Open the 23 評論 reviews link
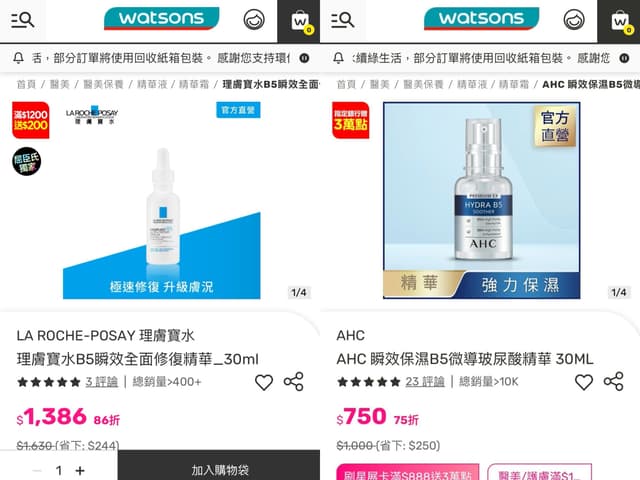 [425, 382]
